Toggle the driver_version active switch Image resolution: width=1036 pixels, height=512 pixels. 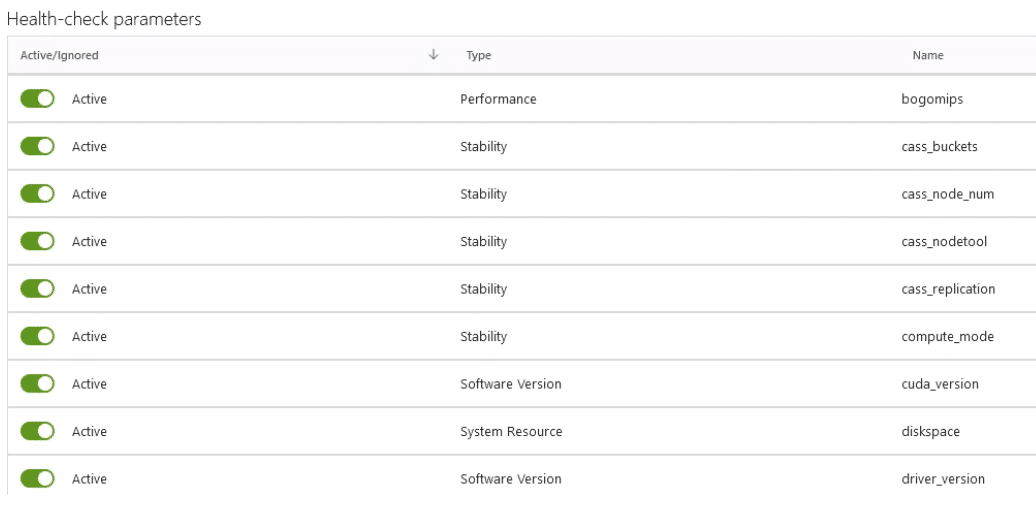(x=37, y=479)
